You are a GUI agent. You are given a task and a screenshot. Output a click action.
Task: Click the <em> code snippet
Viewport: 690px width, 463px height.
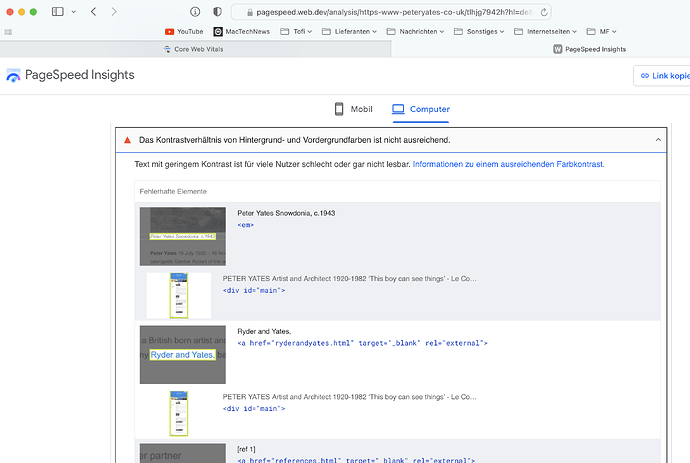[x=246, y=225]
